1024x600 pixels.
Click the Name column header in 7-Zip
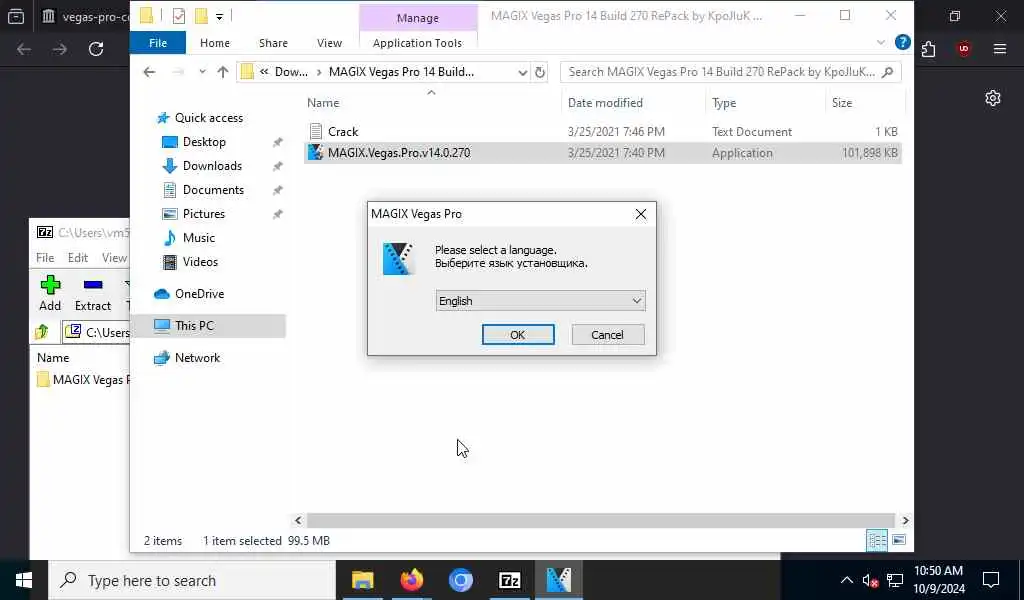click(x=53, y=358)
